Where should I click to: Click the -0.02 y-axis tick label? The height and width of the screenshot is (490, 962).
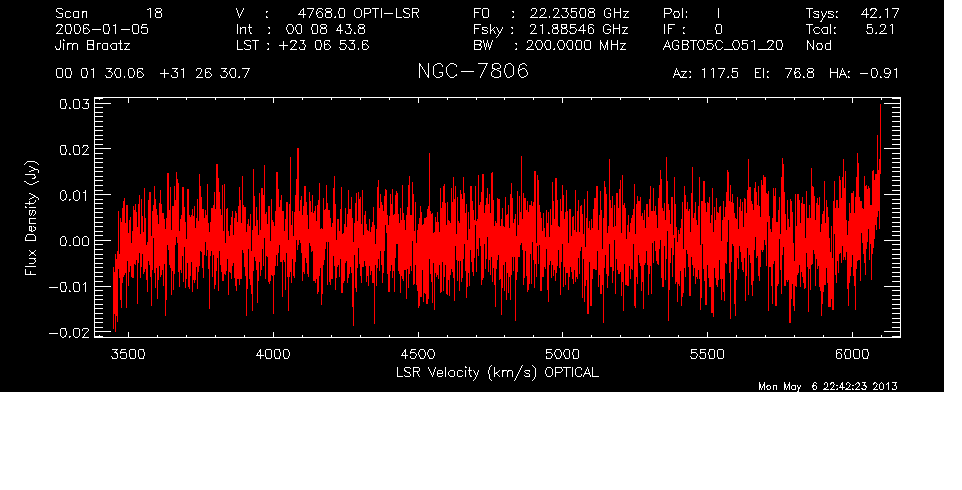[69, 333]
